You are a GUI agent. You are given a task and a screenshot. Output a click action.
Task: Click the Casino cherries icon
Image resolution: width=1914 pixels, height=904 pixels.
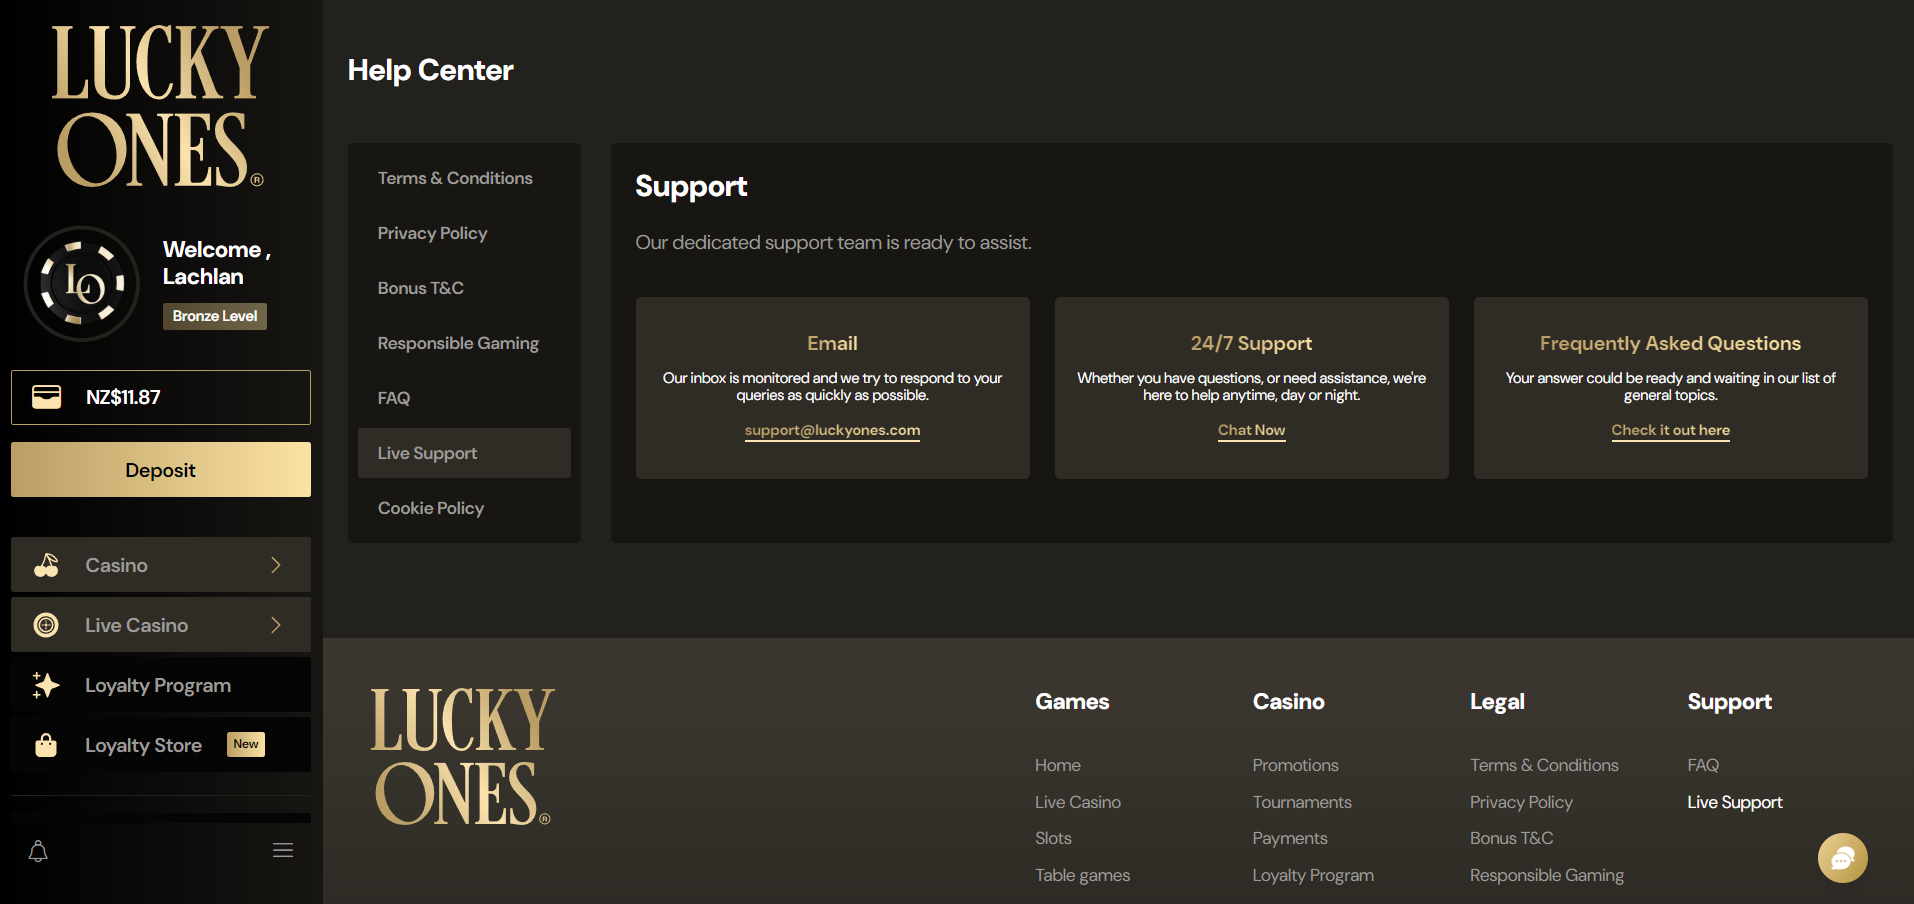point(46,565)
